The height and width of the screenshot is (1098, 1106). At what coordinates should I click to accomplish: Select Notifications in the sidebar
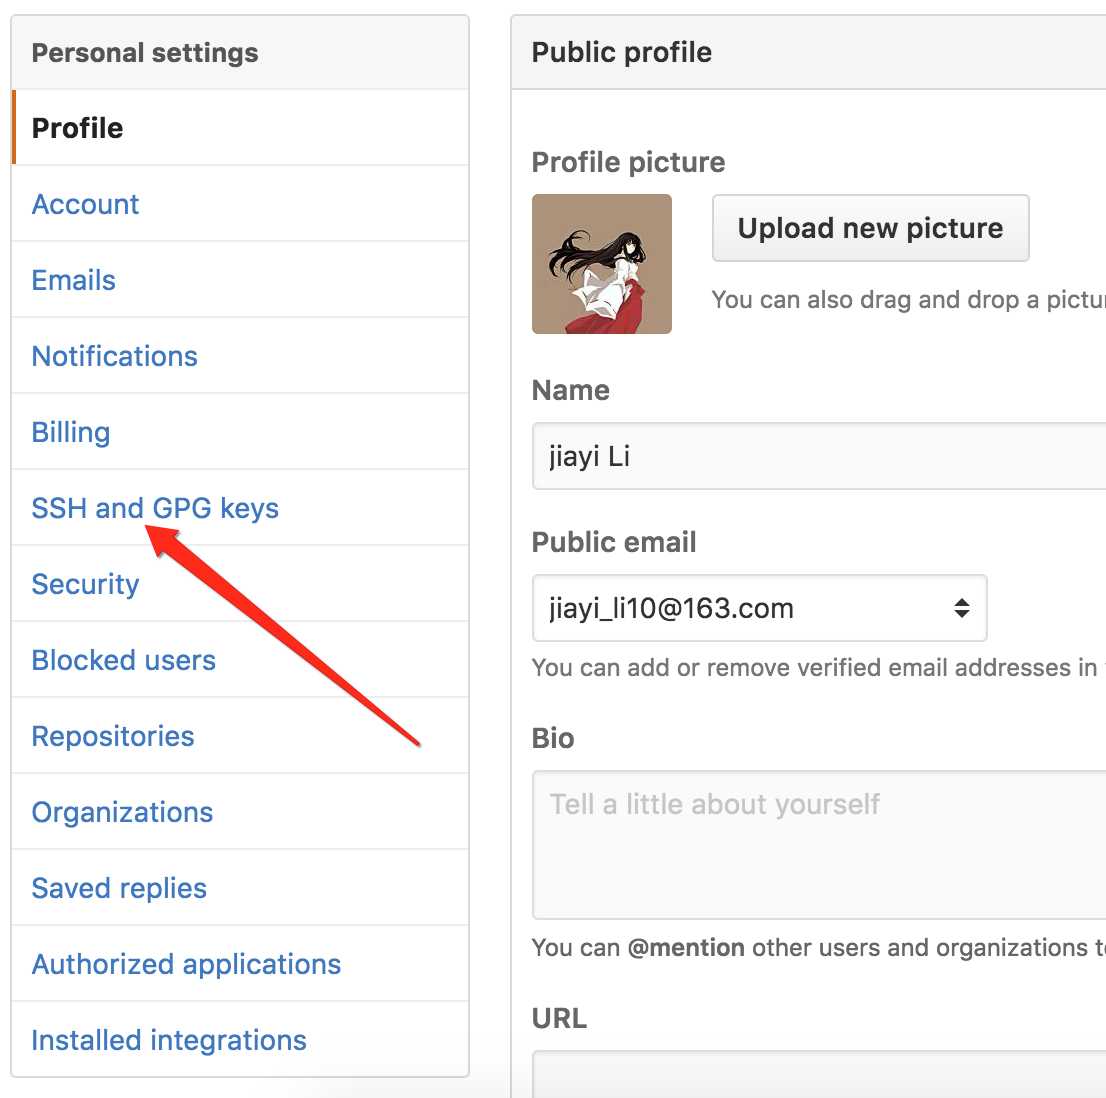point(240,355)
